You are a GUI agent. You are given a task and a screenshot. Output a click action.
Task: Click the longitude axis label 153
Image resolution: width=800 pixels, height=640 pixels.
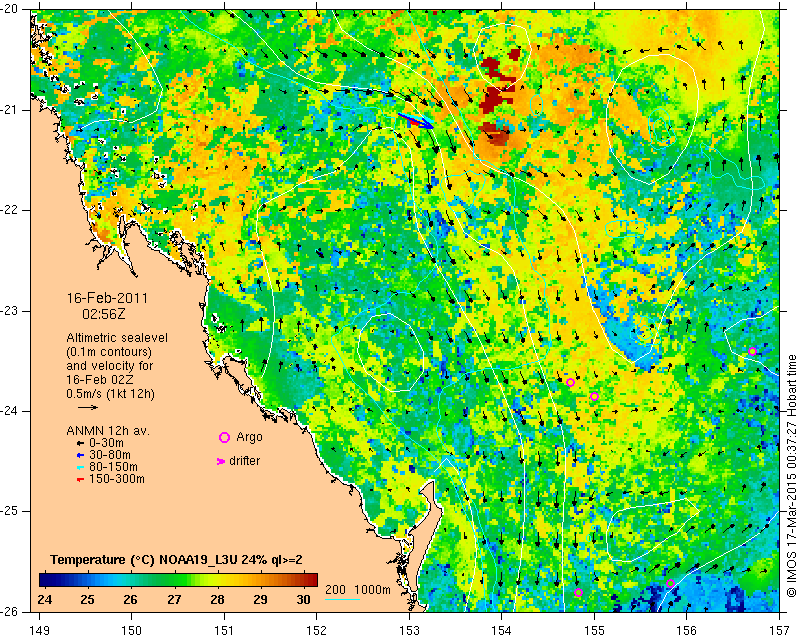409,630
